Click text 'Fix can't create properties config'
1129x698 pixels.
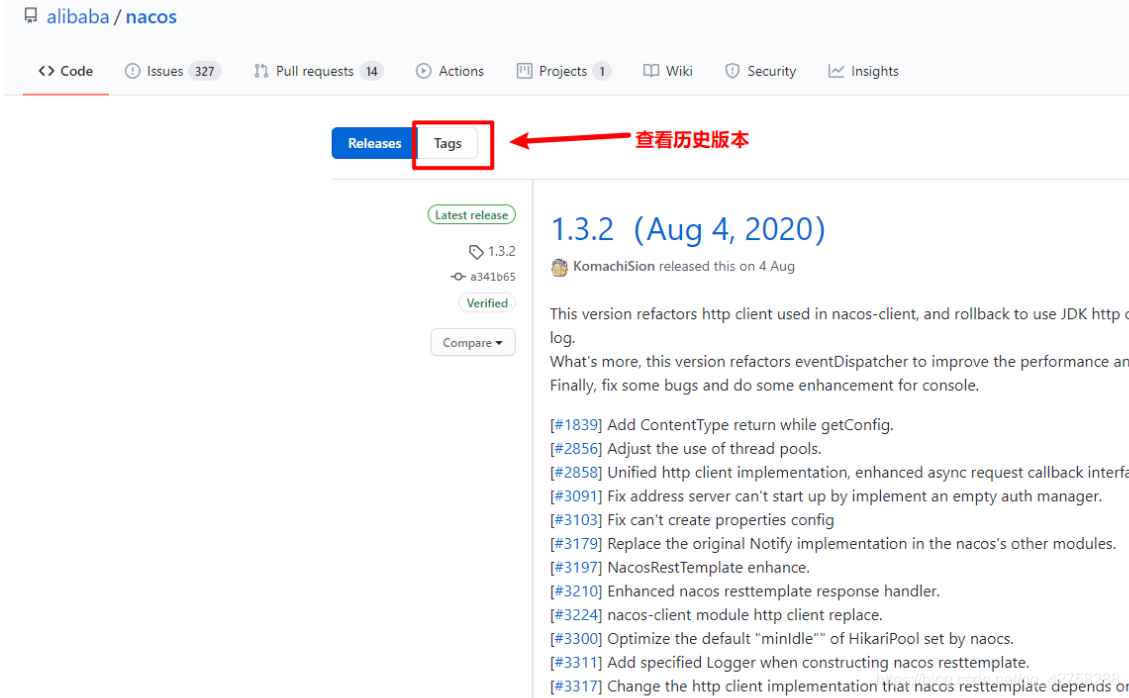coord(721,520)
